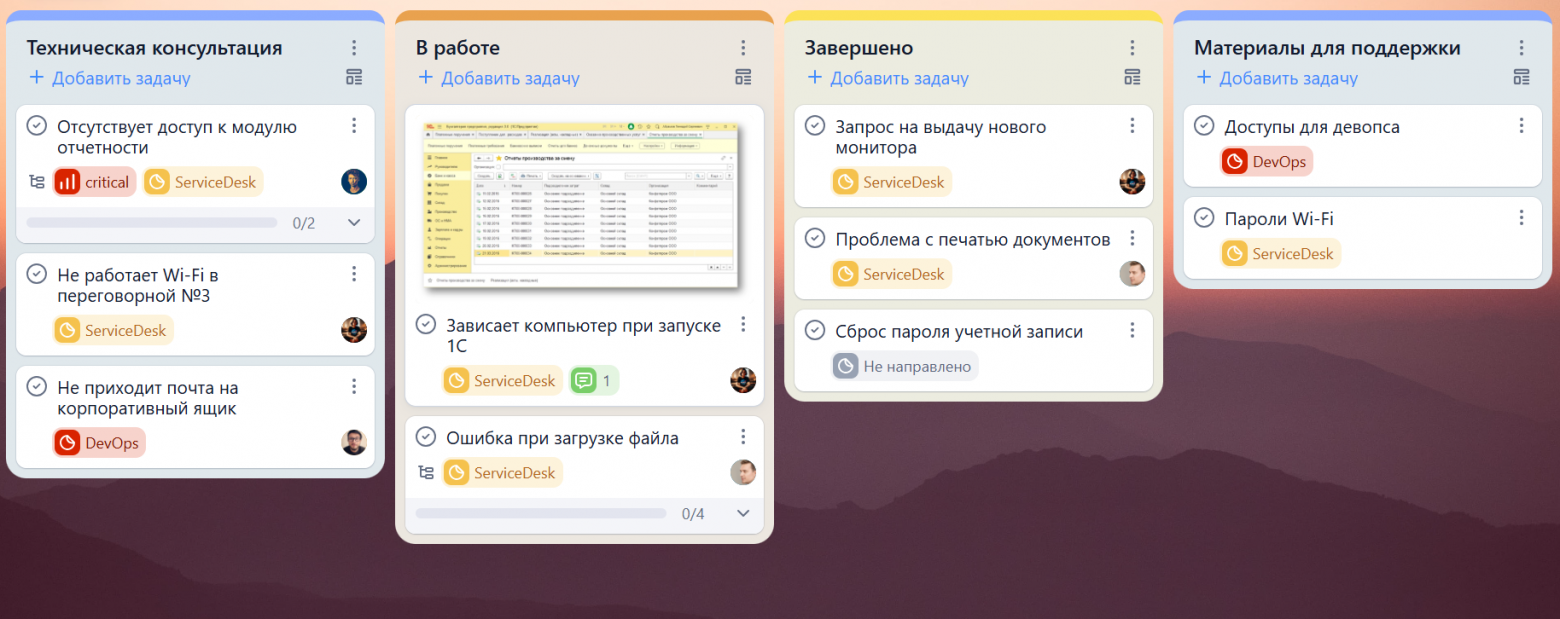Open ServiceDesk tag on Пароли Wi-Fi card
Viewport: 1560px width, 619px height.
tap(1281, 253)
